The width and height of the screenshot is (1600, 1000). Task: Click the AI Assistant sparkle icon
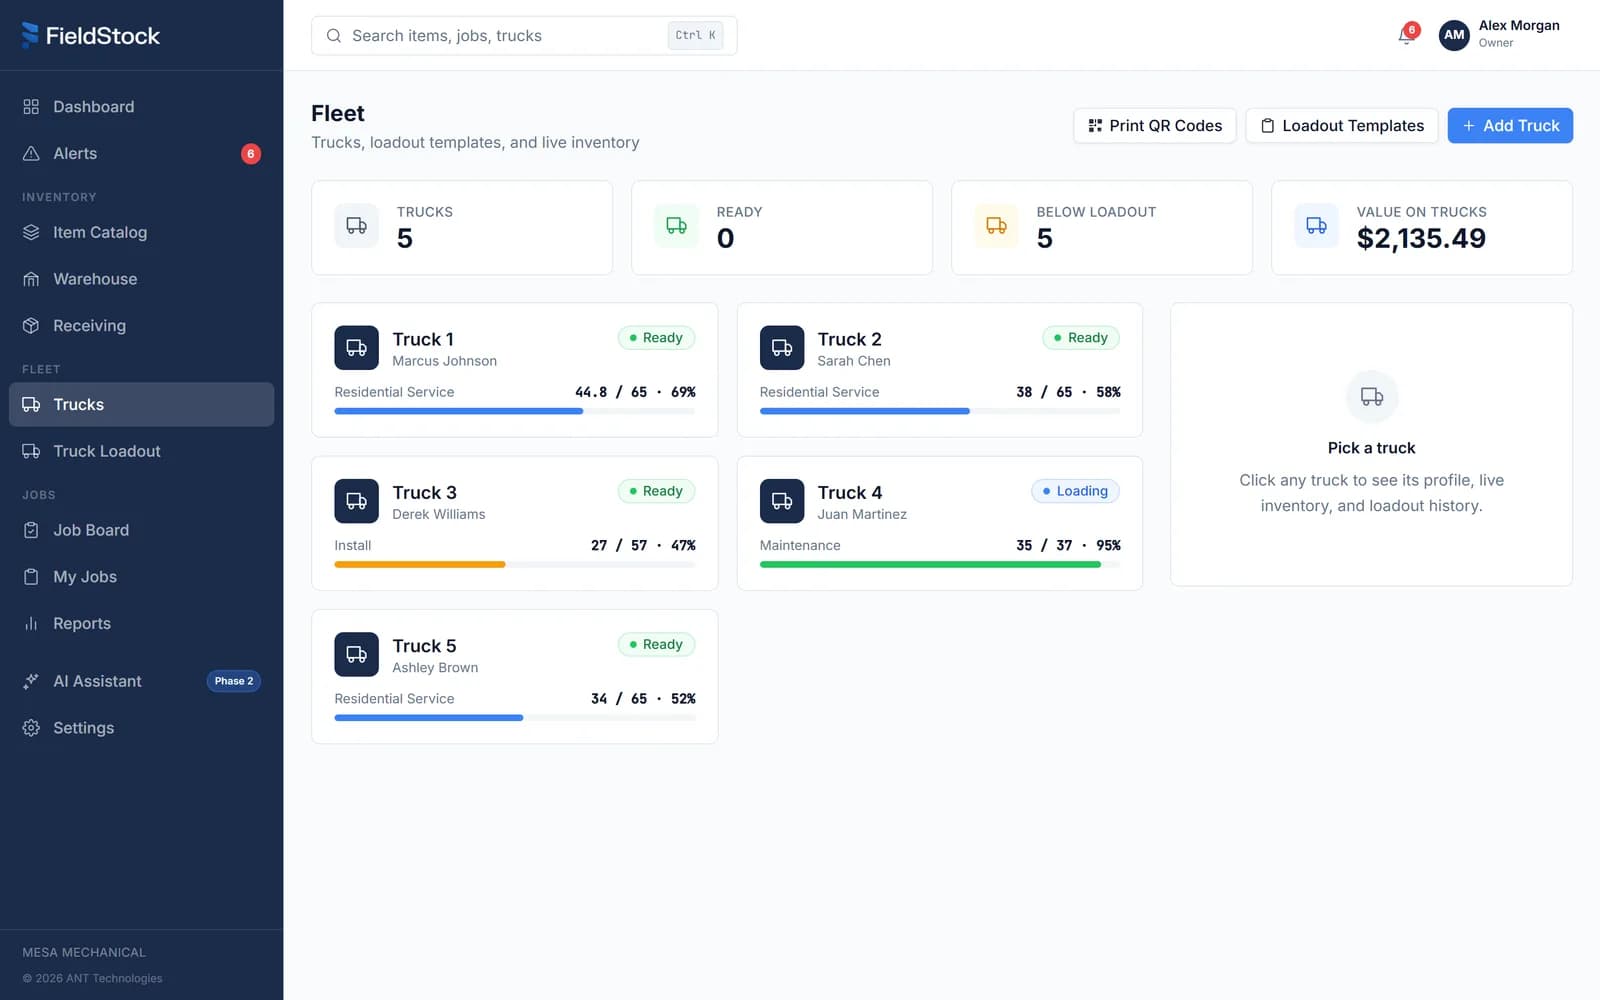click(x=31, y=681)
